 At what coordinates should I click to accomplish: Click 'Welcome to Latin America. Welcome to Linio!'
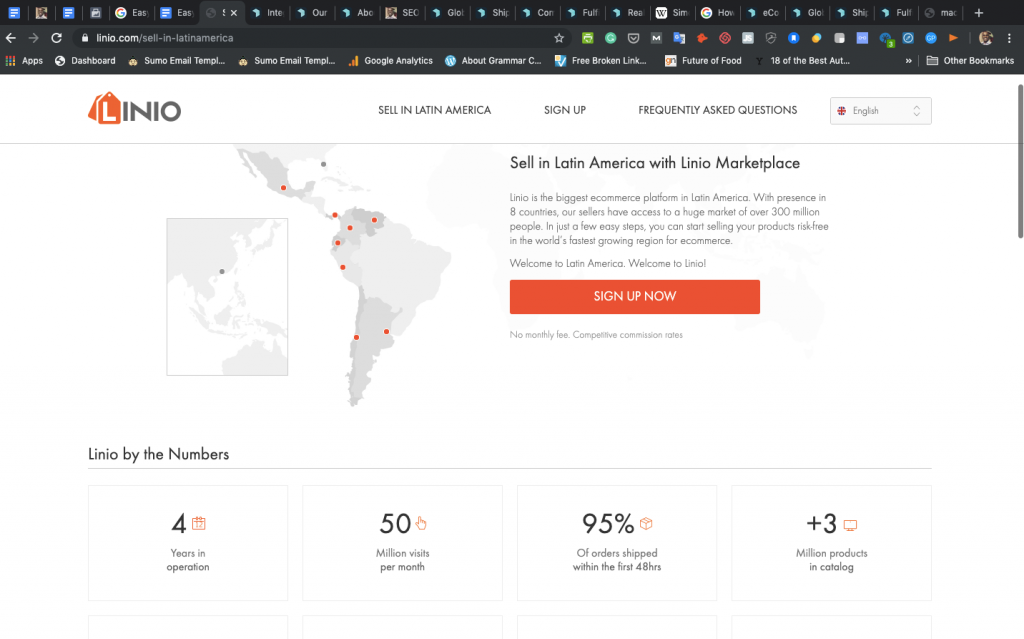(x=608, y=263)
